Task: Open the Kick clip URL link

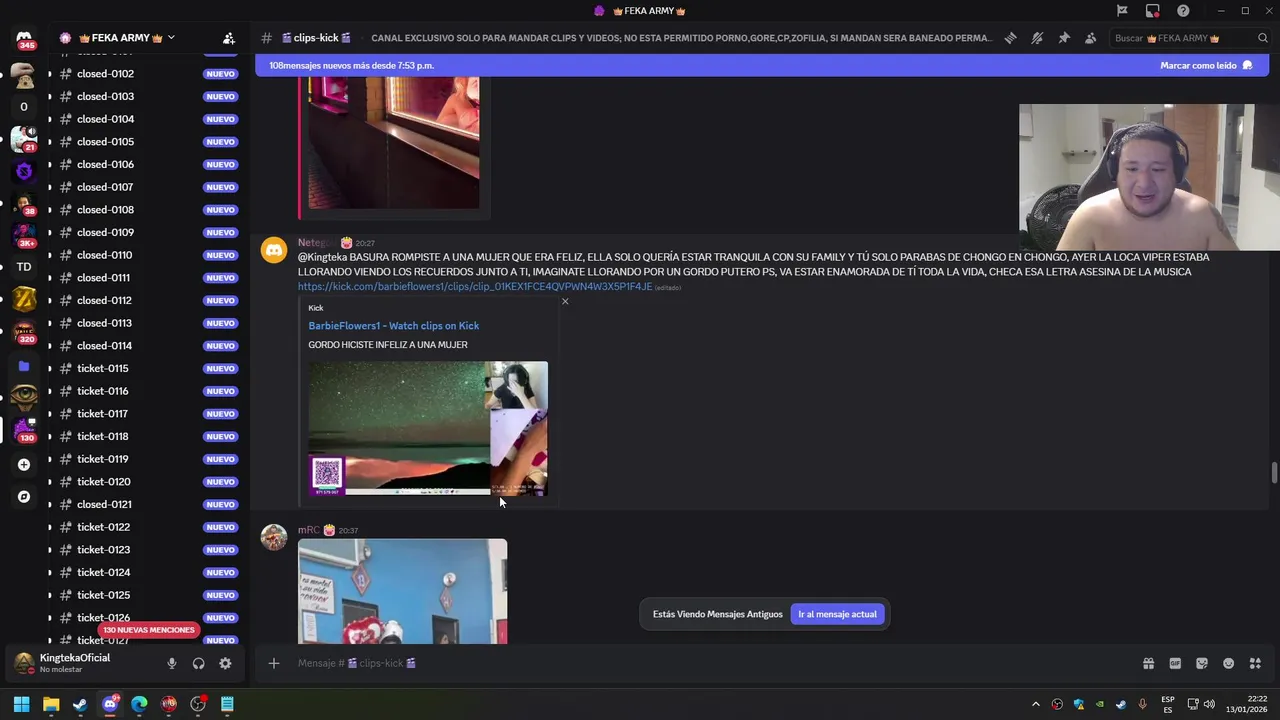Action: coord(475,287)
